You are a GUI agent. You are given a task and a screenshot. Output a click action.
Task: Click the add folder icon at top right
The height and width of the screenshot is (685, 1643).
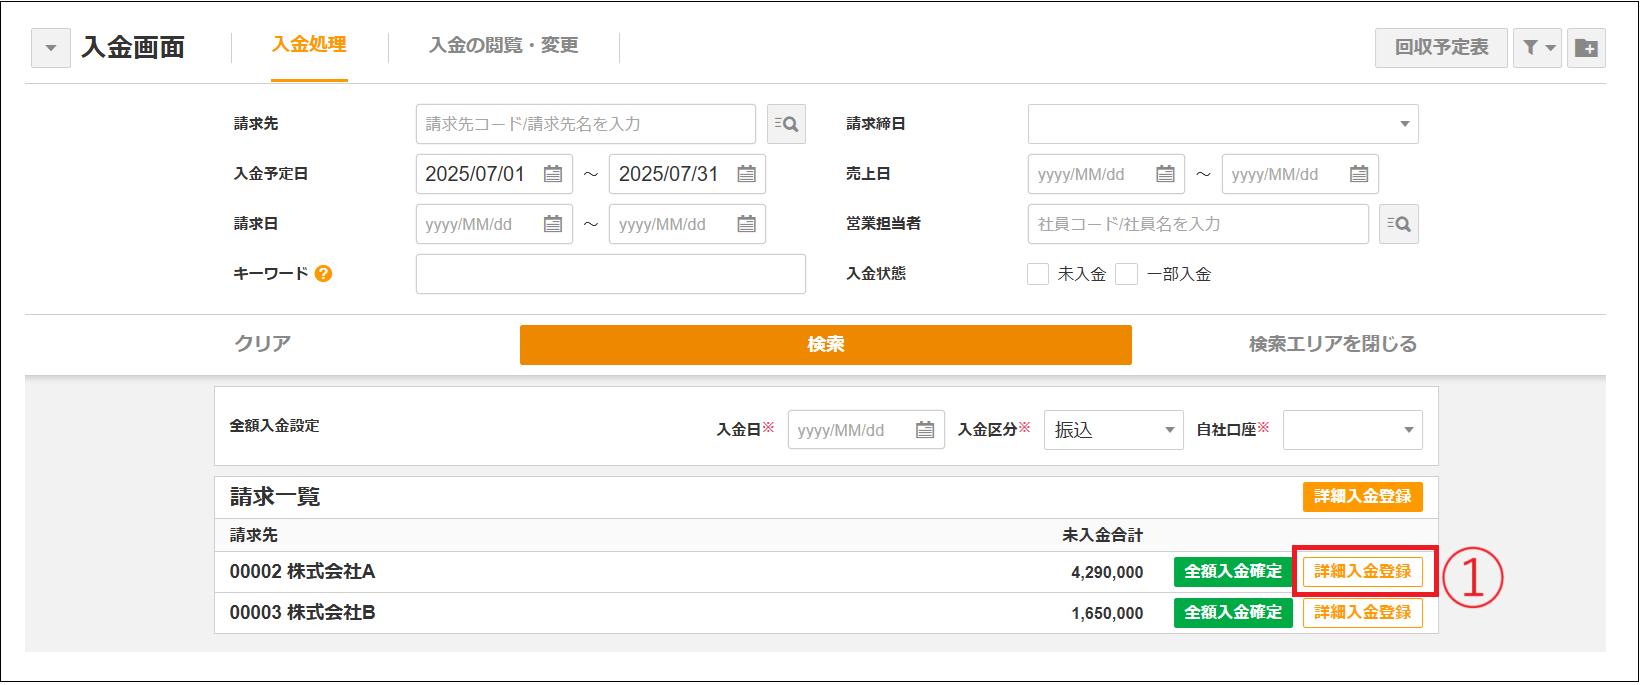coord(1586,48)
